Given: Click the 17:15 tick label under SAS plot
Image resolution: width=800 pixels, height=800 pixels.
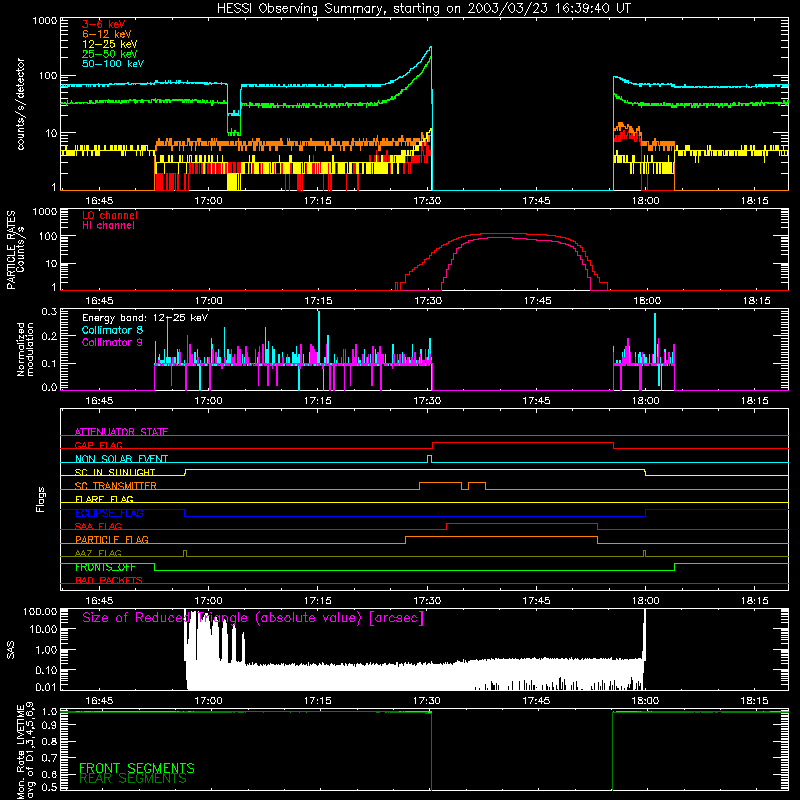Looking at the screenshot, I should [317, 701].
